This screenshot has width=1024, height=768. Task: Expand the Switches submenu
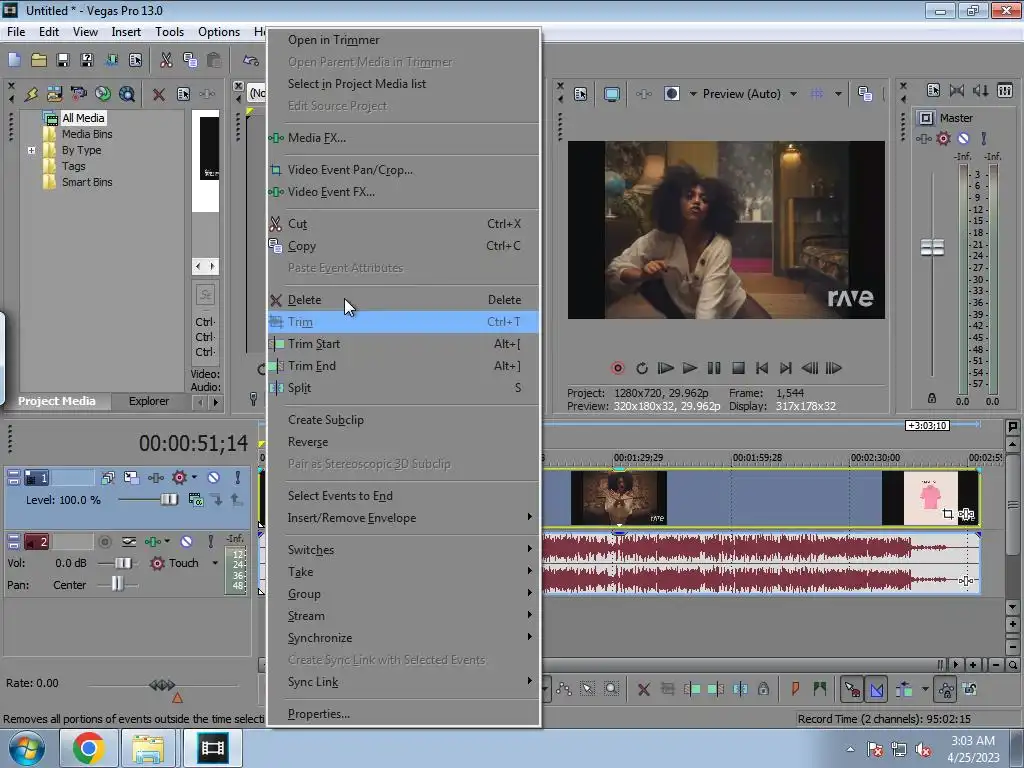(403, 550)
